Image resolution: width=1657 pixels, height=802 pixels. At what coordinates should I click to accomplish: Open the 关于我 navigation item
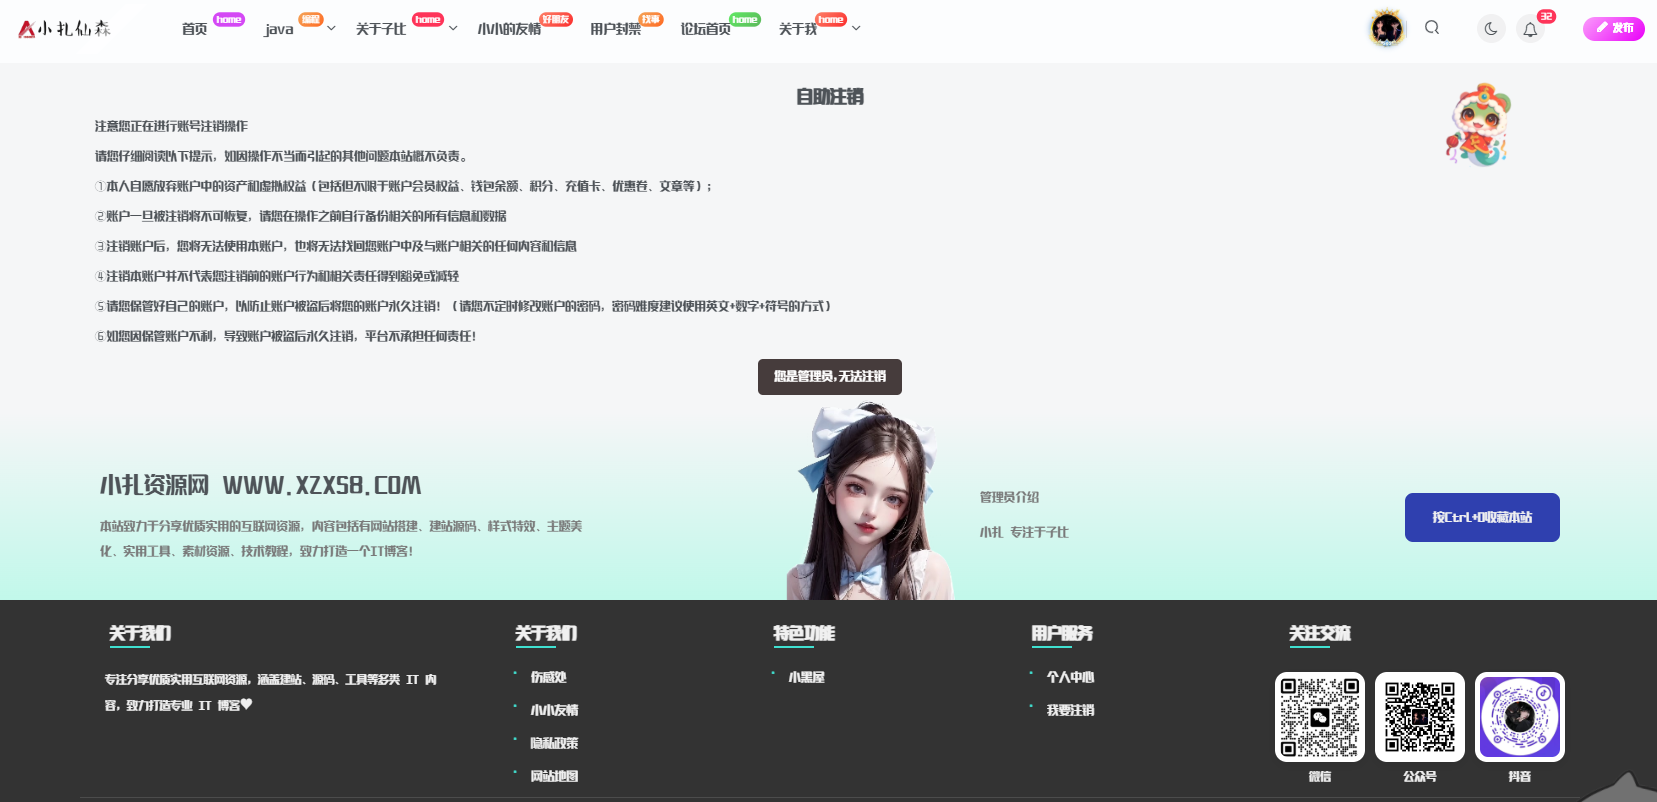pos(798,29)
